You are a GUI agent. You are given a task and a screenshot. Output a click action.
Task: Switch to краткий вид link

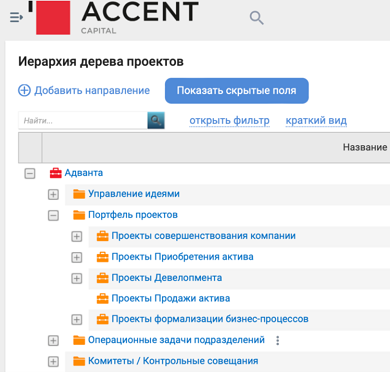click(x=316, y=120)
